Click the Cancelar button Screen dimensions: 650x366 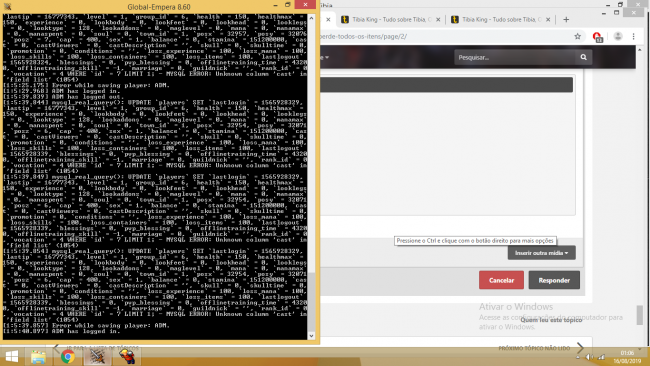pyautogui.click(x=501, y=280)
